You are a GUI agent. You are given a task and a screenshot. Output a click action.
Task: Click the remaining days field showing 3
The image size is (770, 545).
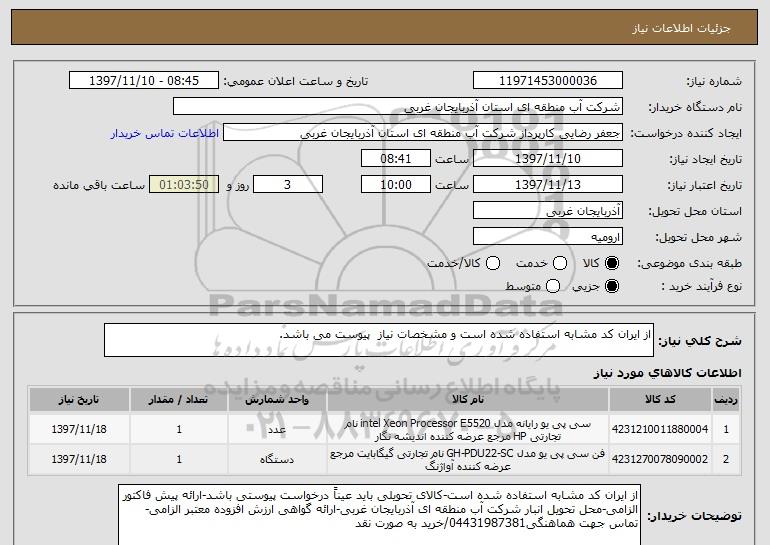click(x=288, y=185)
